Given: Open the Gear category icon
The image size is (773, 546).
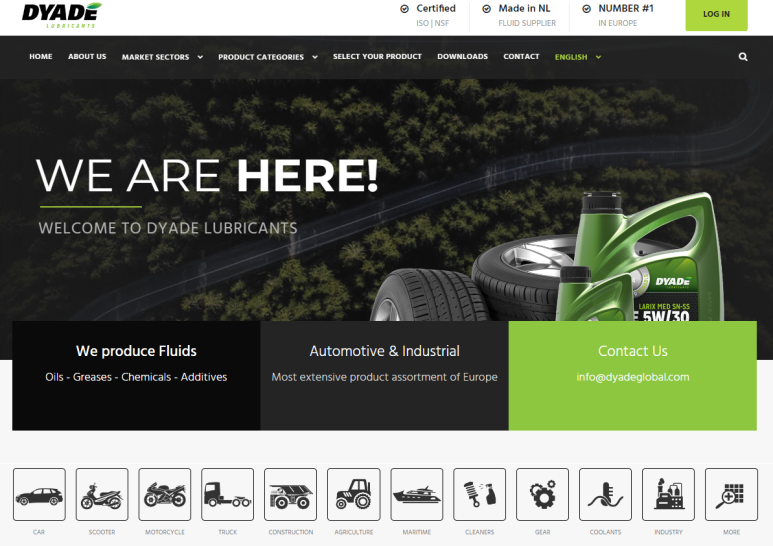Looking at the screenshot, I should click(x=542, y=494).
